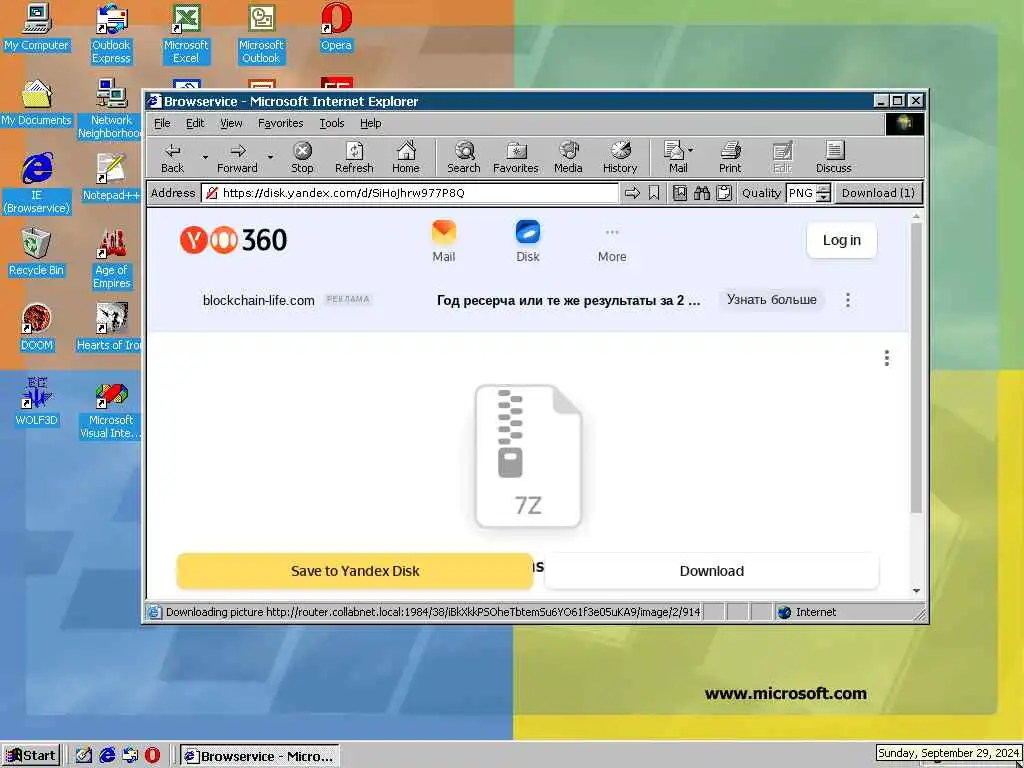Open the ad options three-dot menu
The image size is (1024, 768).
click(x=848, y=300)
